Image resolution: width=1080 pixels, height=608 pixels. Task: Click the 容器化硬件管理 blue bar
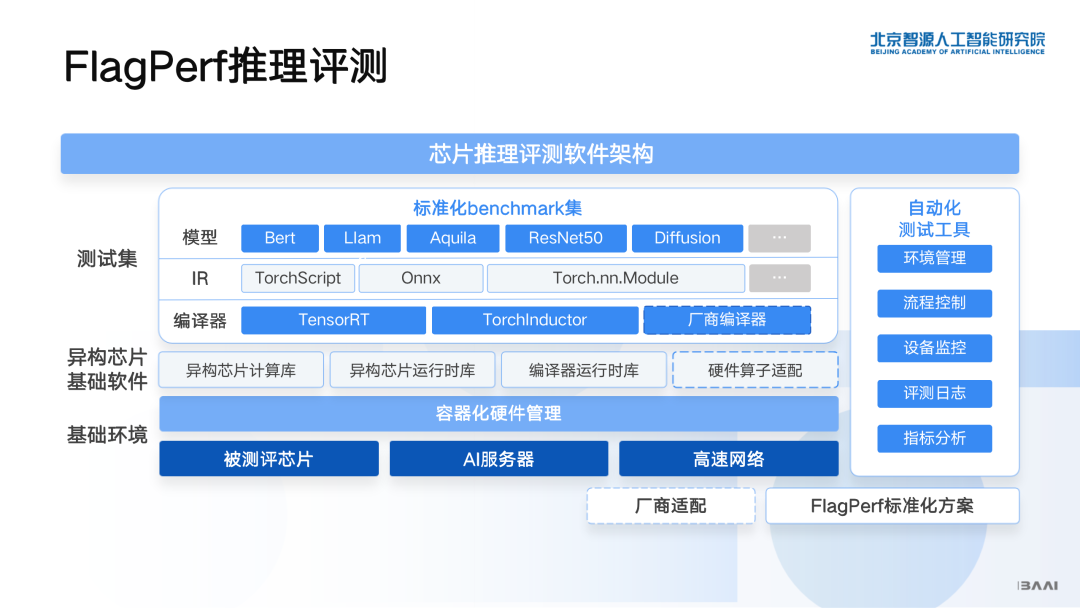point(498,414)
